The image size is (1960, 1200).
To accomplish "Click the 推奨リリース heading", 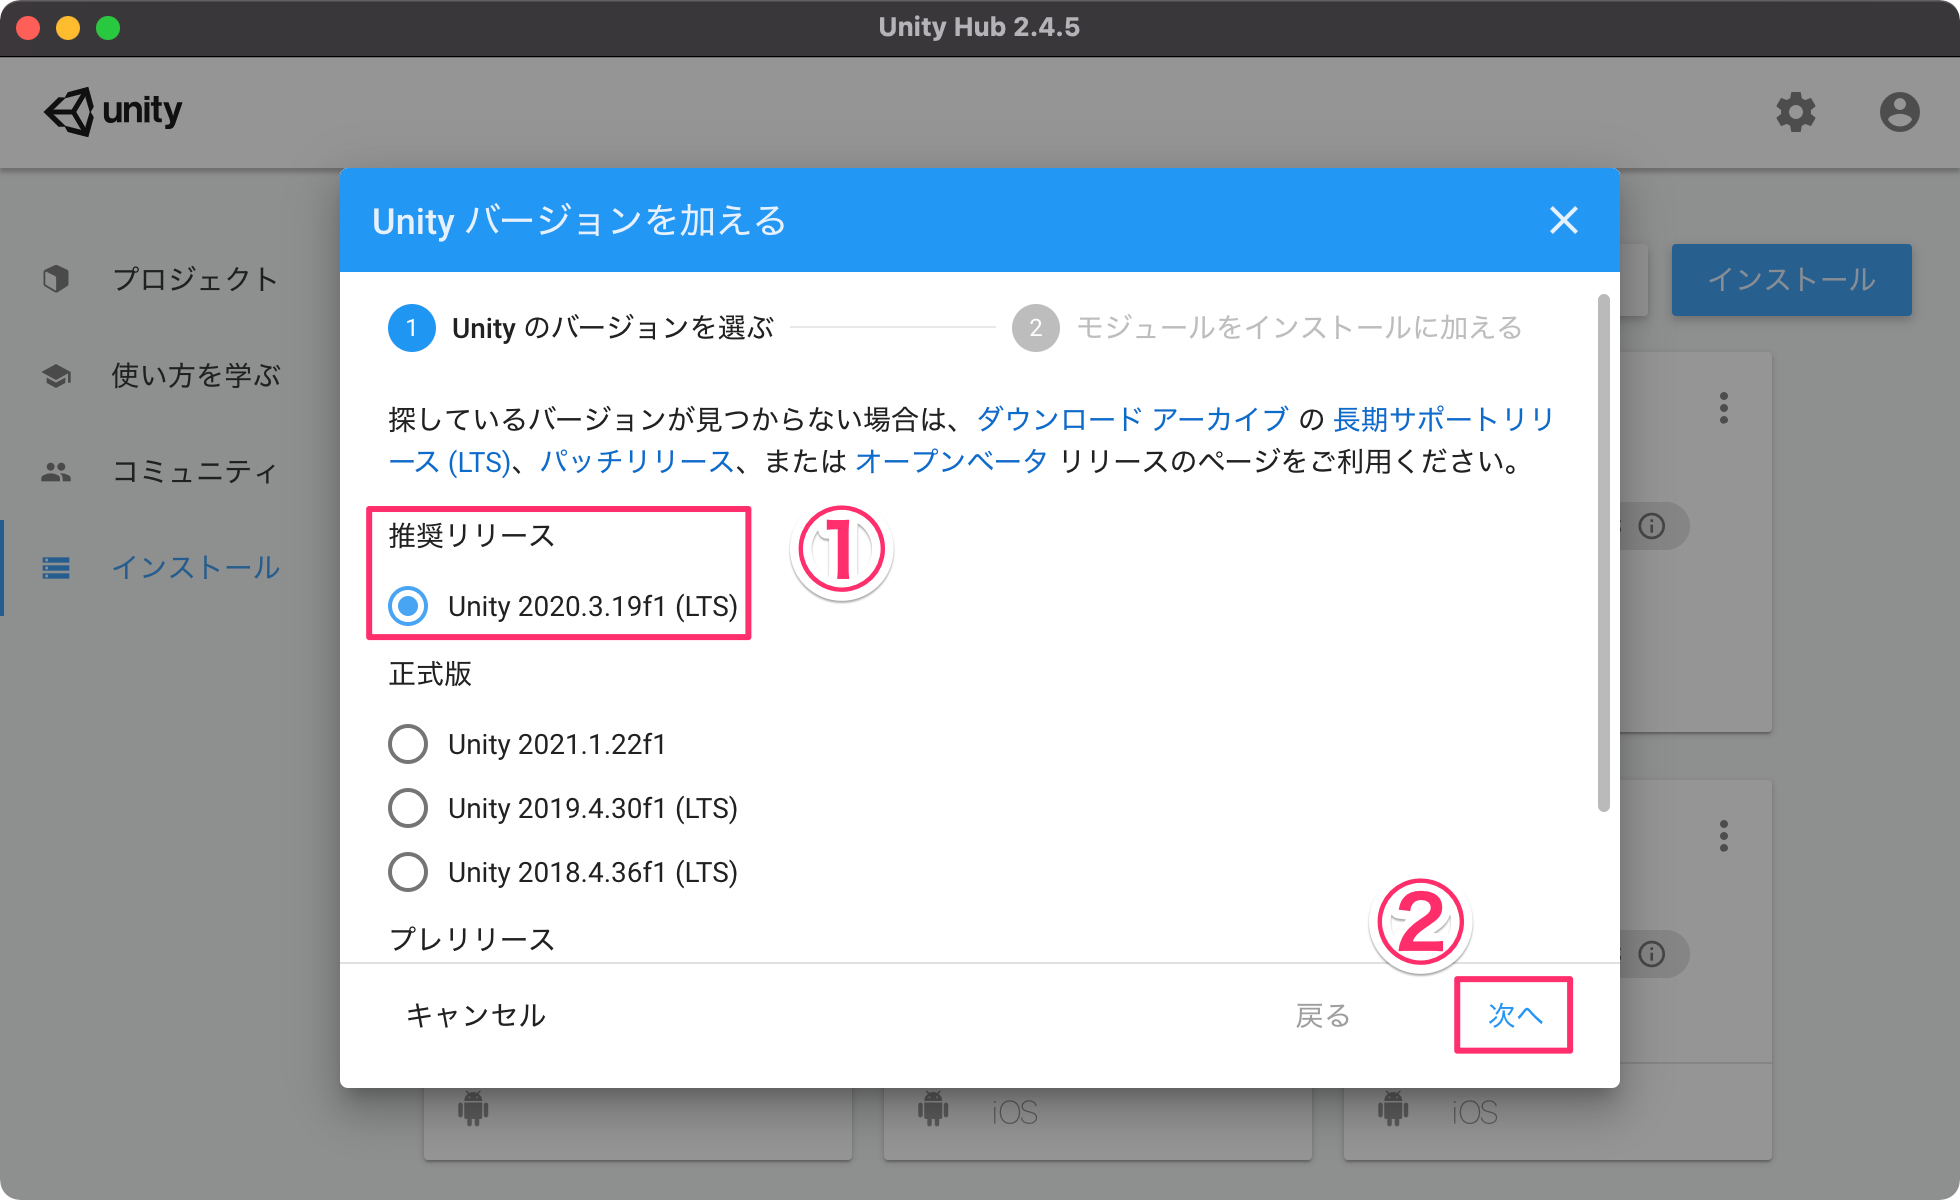I will [471, 536].
